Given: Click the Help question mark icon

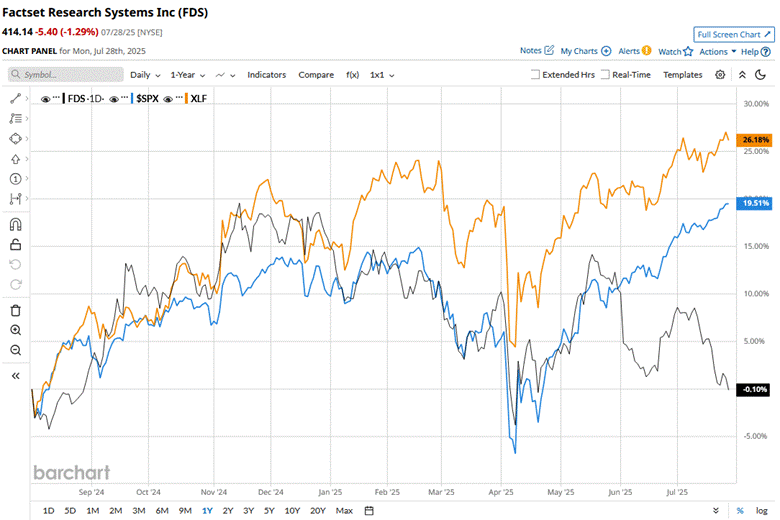Looking at the screenshot, I should pyautogui.click(x=766, y=52).
